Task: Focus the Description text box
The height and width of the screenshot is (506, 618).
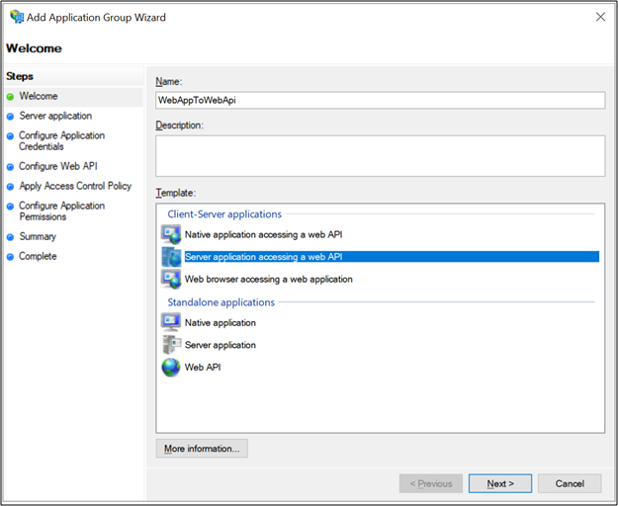Action: 380,155
